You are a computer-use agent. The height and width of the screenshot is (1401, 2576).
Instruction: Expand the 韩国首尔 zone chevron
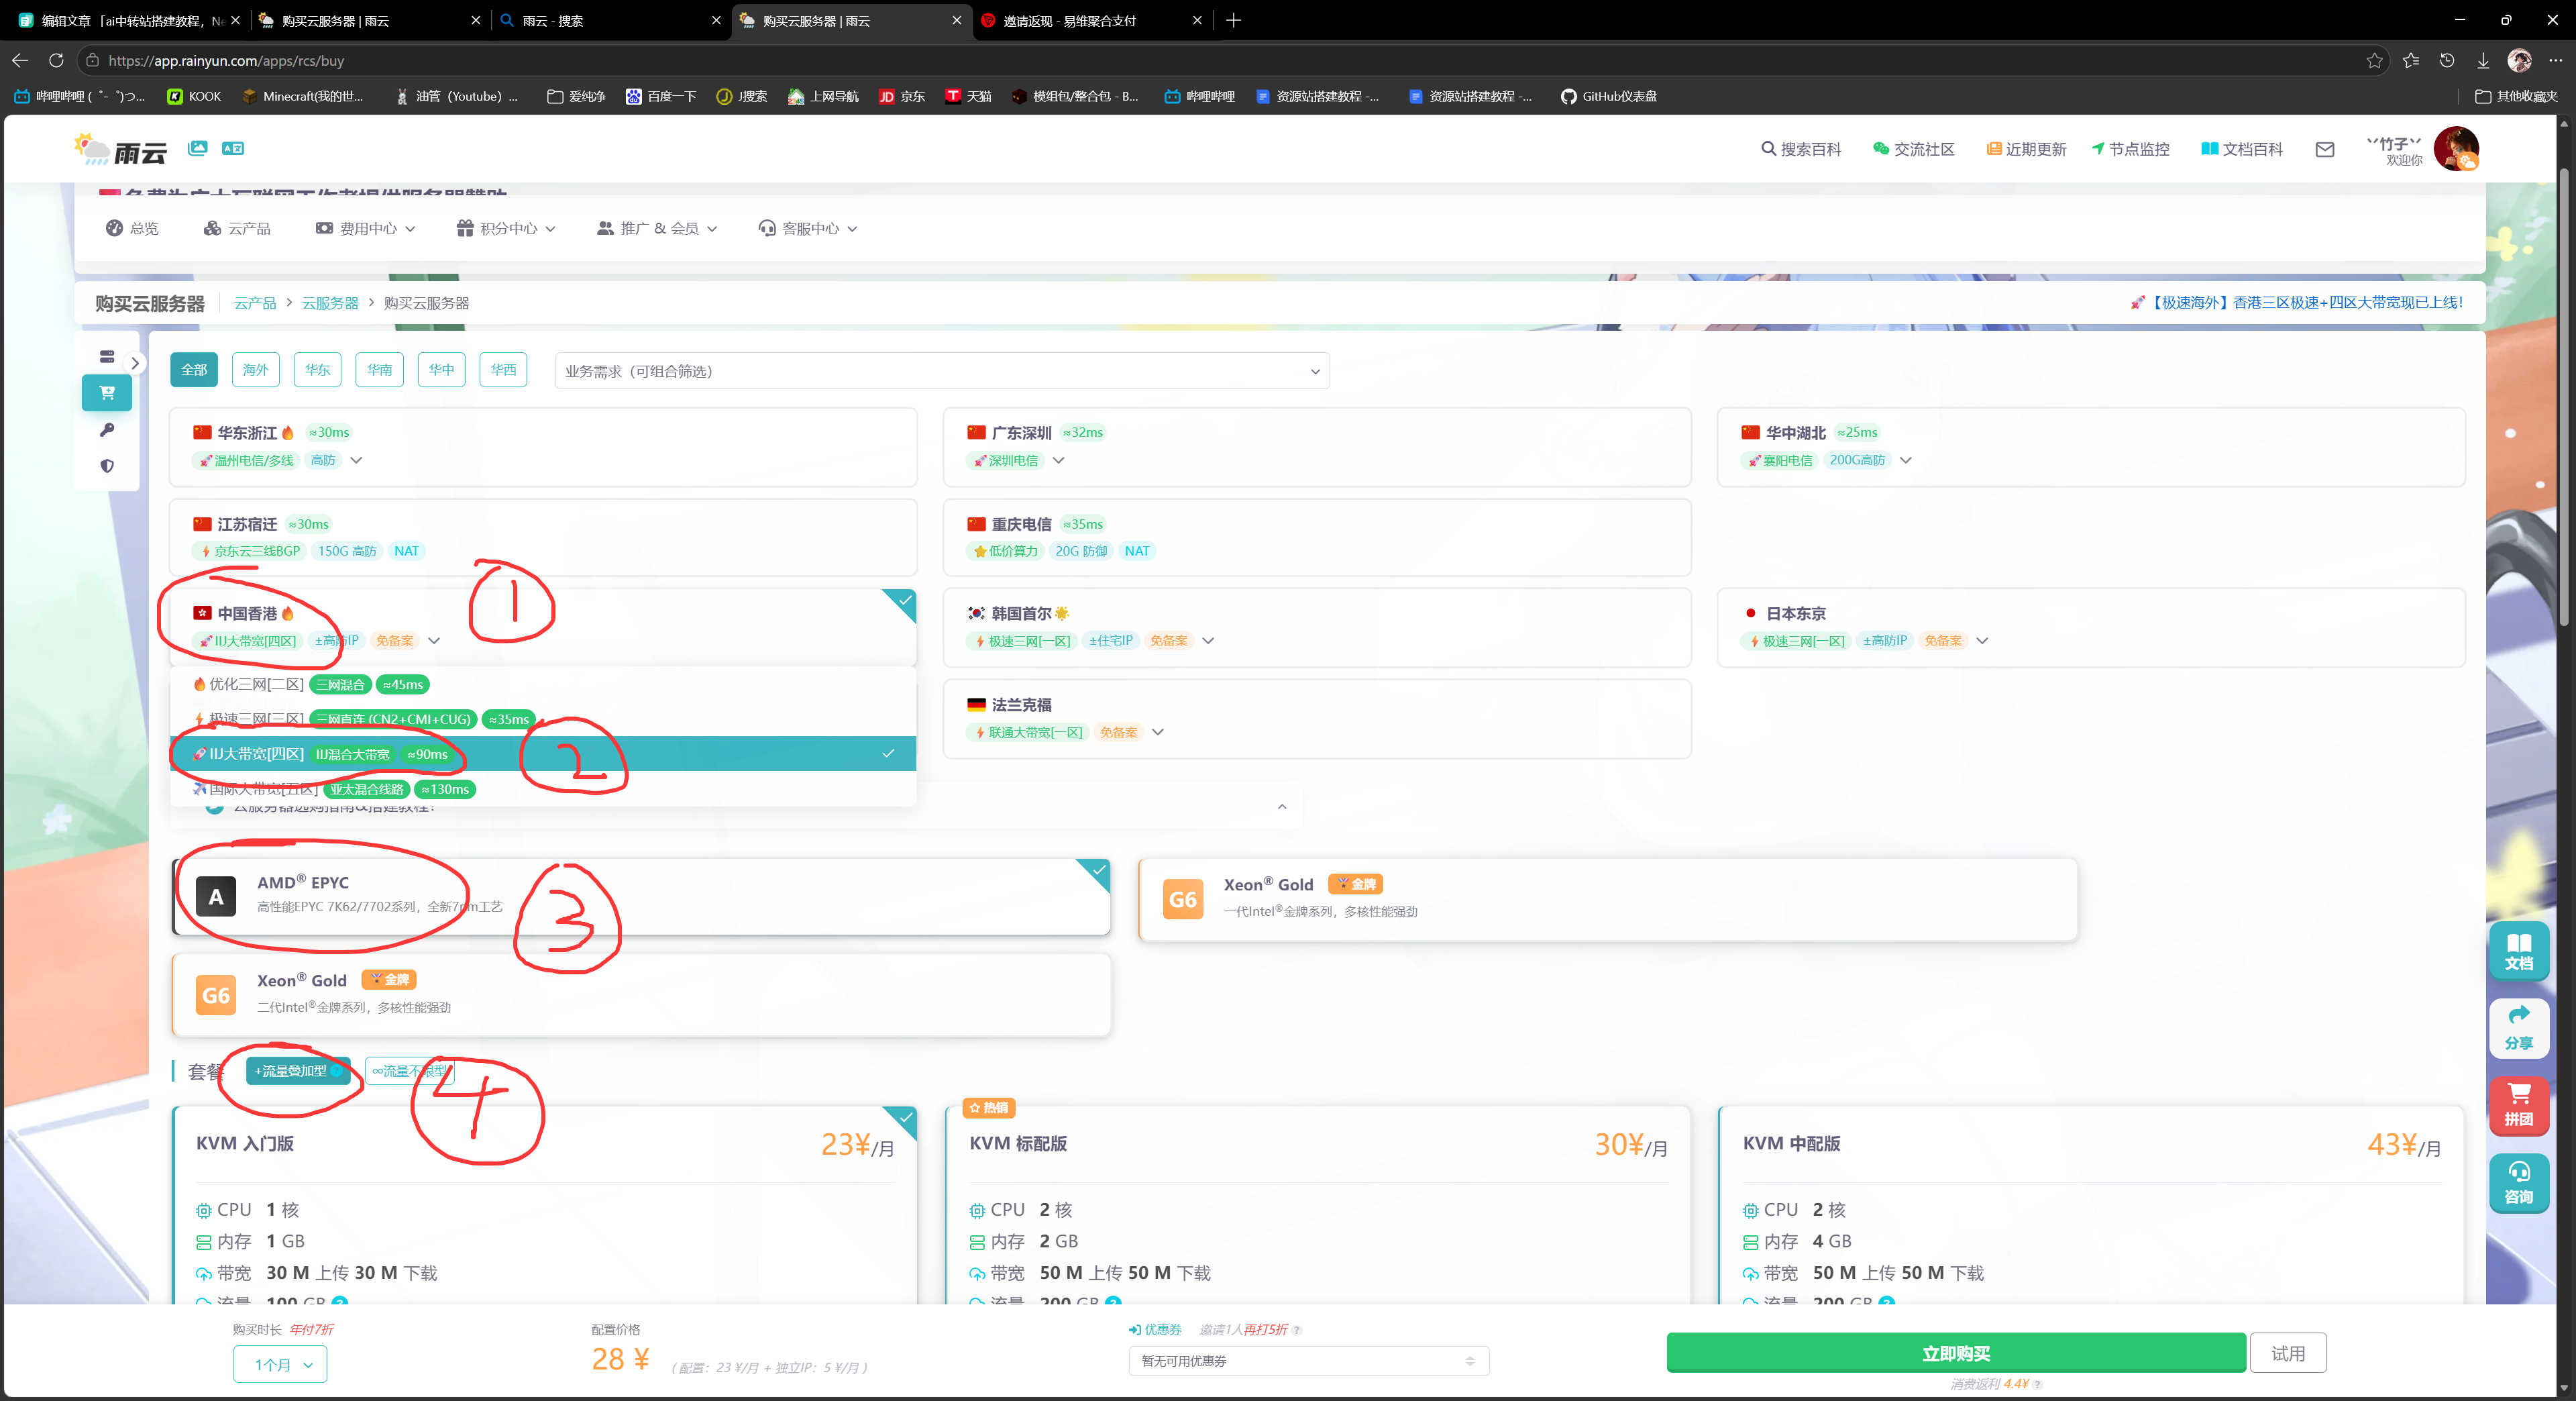tap(1208, 641)
